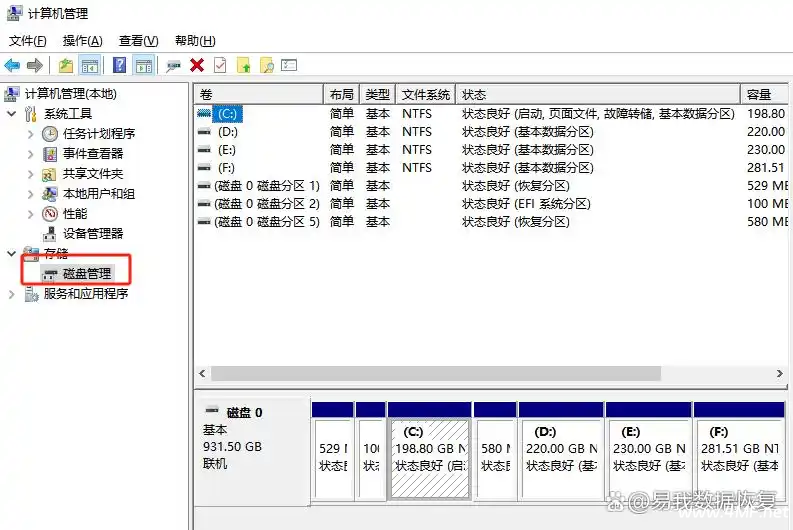This screenshot has height=530, width=793.
Task: Click the red X delete toolbar icon
Action: pos(197,65)
